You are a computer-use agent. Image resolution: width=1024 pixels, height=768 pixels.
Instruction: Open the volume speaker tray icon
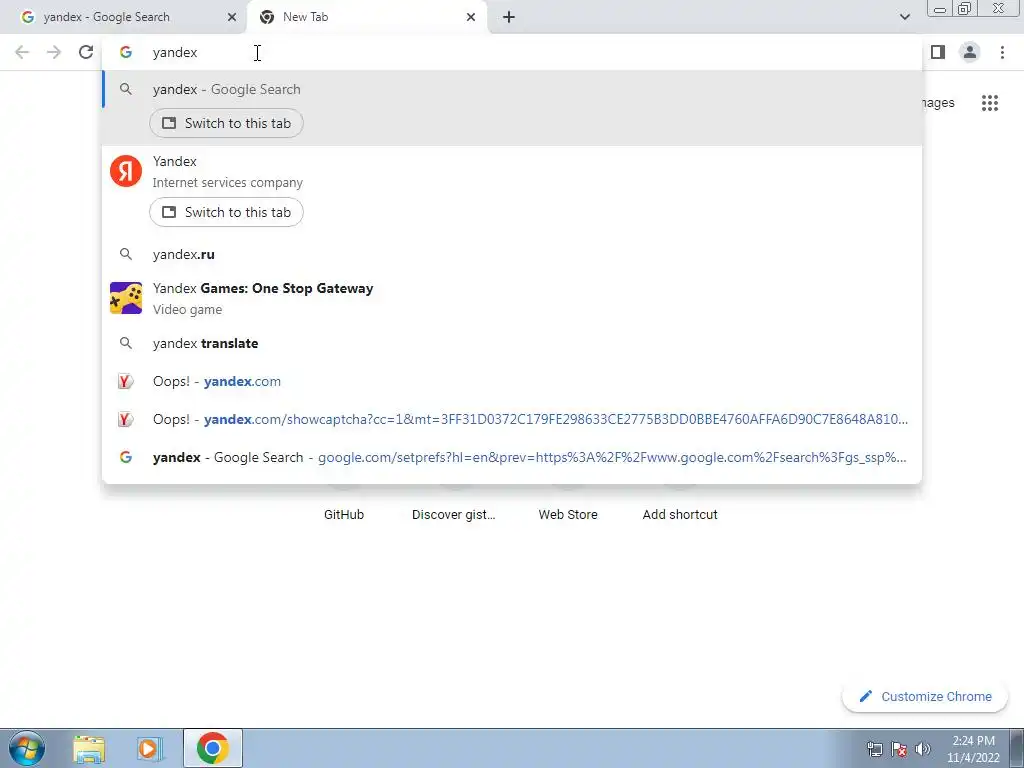click(923, 749)
